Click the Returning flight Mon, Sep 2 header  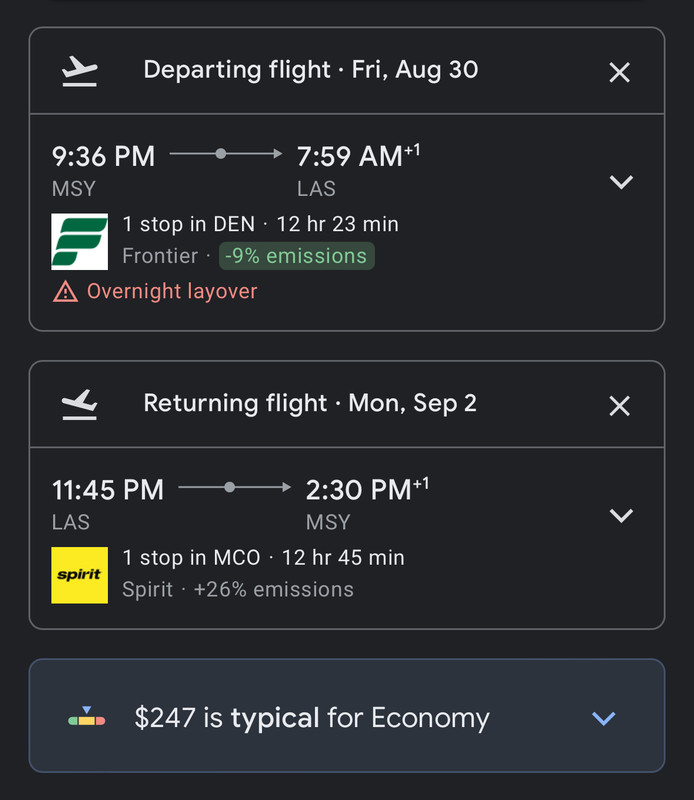[310, 403]
